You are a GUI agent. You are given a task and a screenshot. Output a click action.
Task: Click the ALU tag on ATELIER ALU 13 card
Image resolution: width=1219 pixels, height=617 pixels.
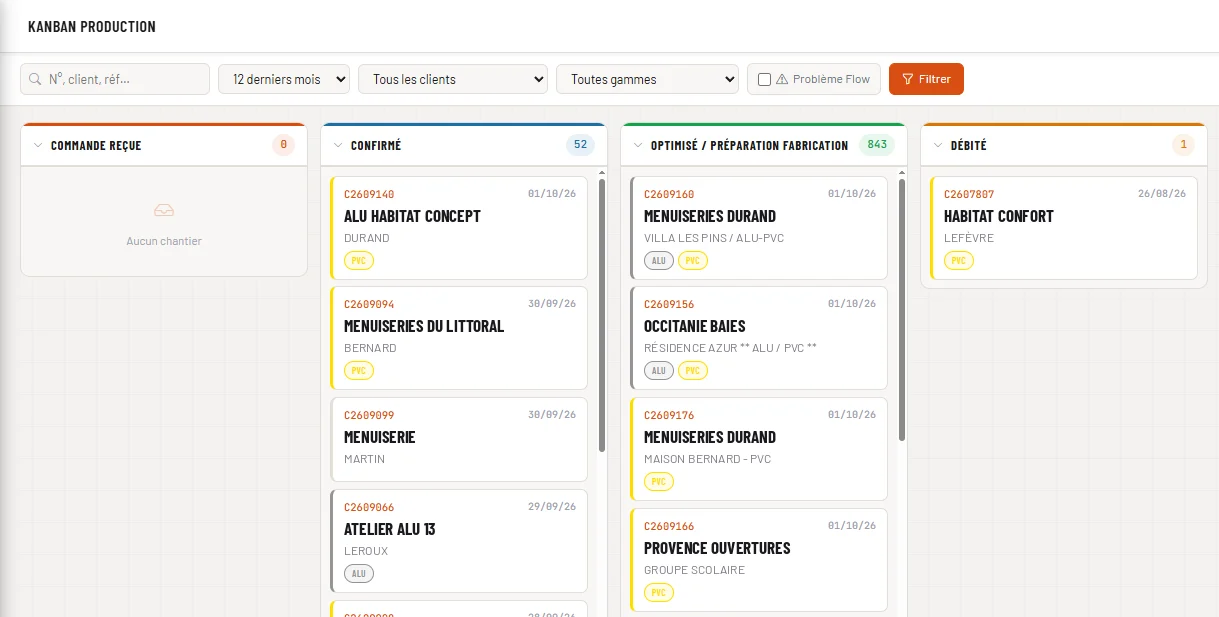(359, 574)
